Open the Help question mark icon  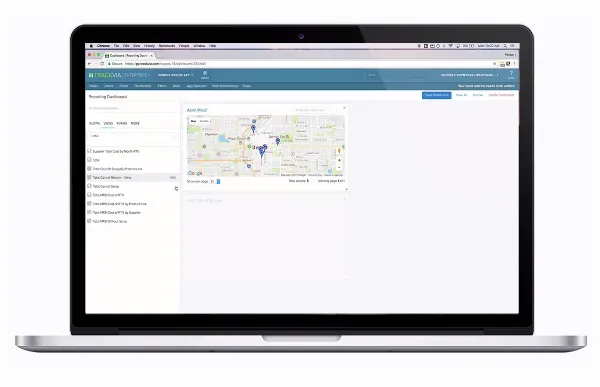(x=511, y=72)
